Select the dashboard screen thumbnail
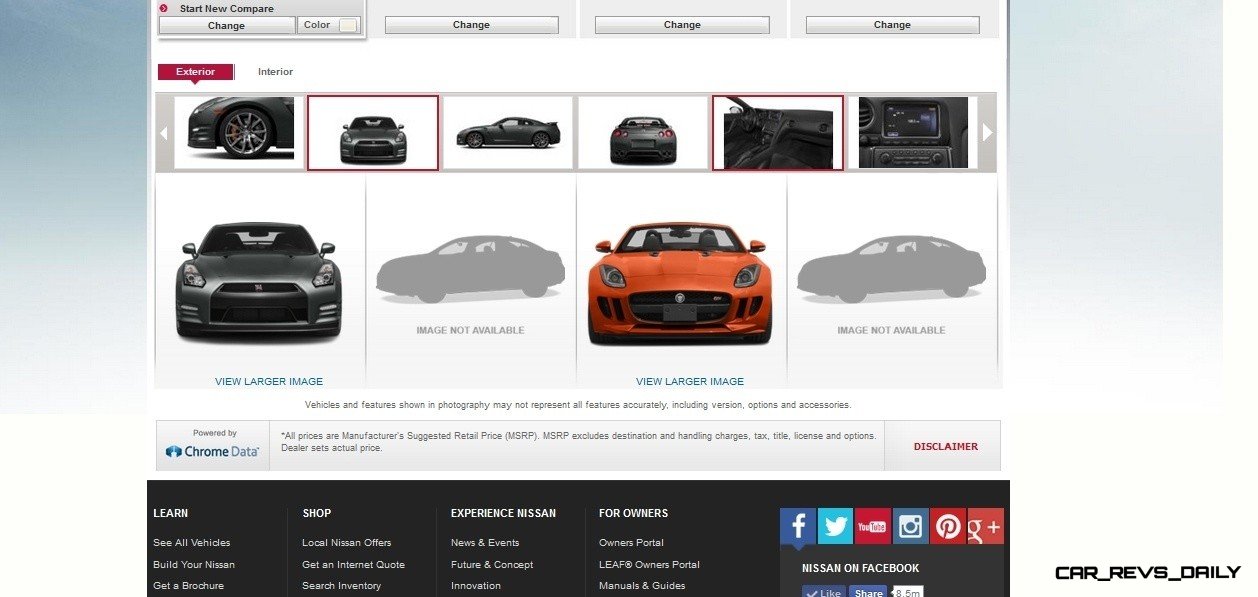The image size is (1258, 597). coord(914,132)
